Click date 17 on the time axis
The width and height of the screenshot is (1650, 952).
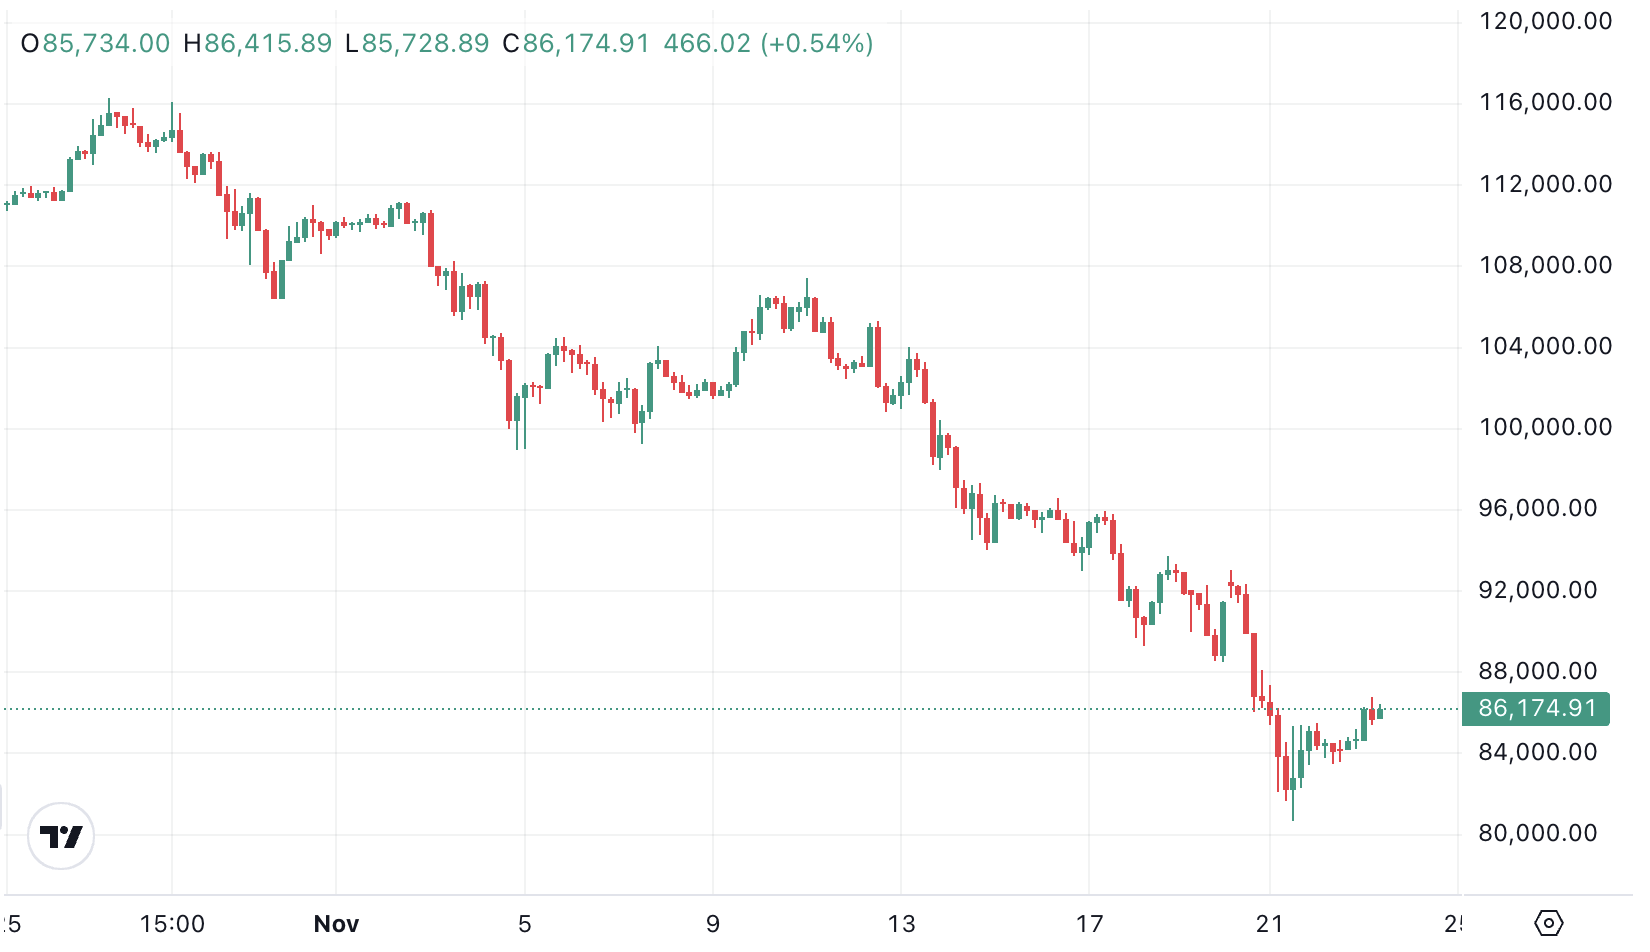tap(1089, 924)
